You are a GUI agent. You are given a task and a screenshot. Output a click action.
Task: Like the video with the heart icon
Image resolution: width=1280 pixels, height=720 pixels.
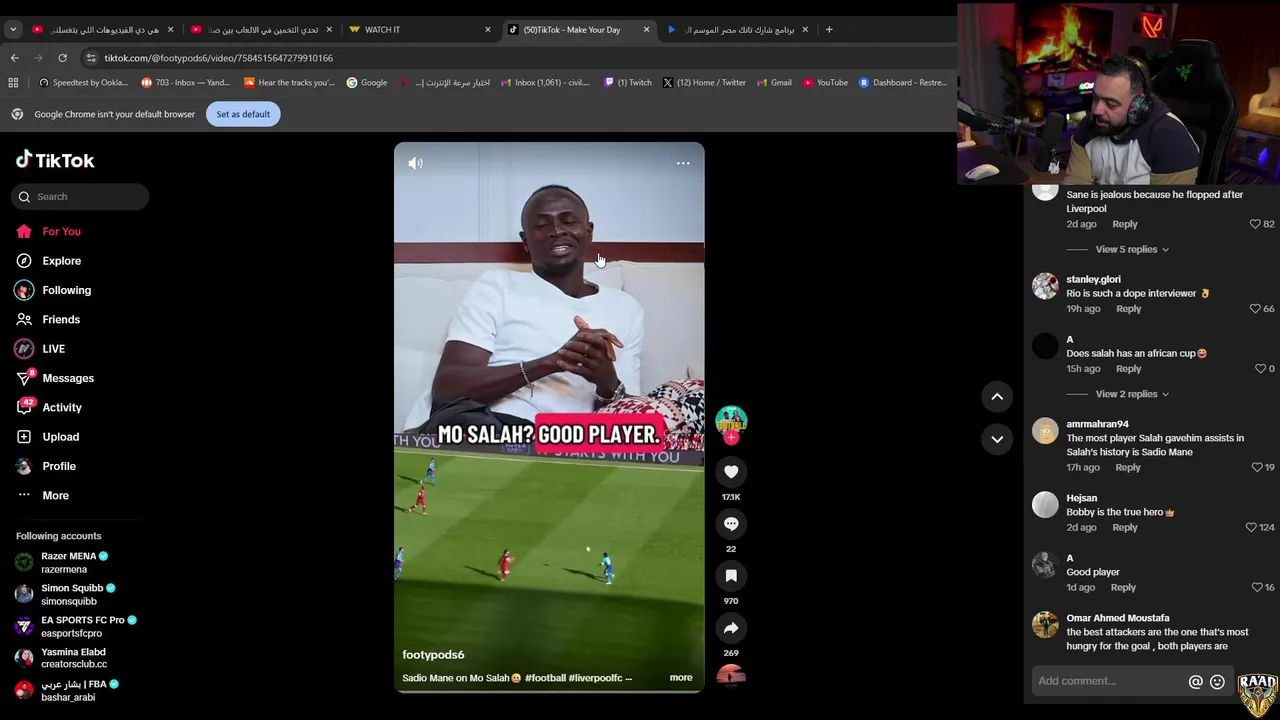coord(731,472)
